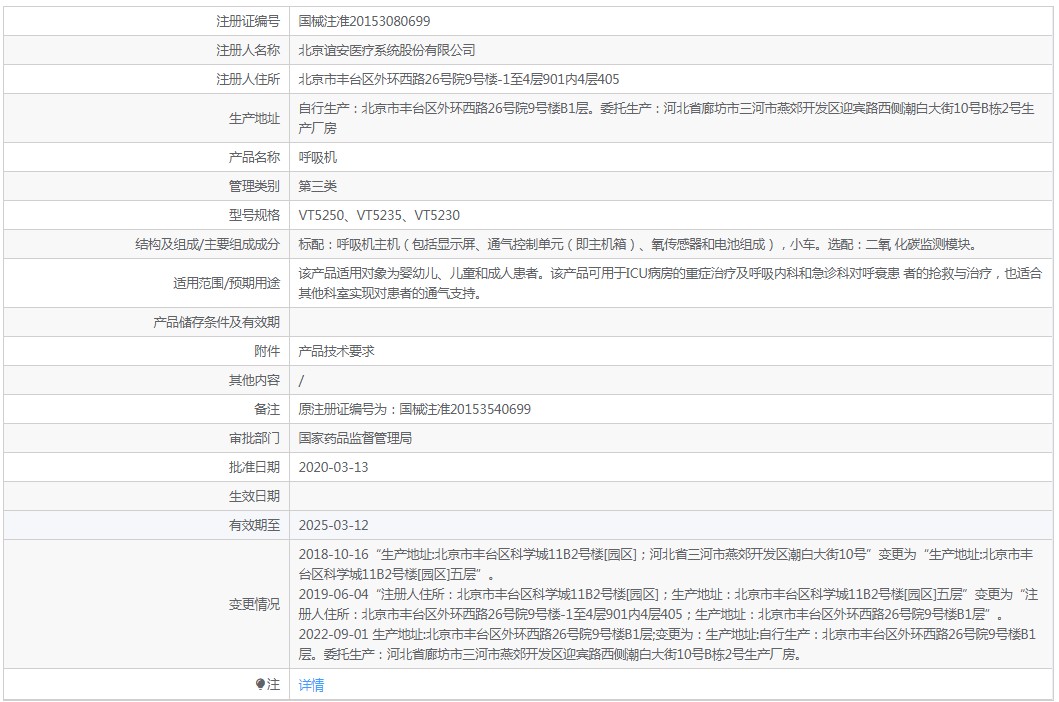Click the 适用范围/预期用途 label
The width and height of the screenshot is (1059, 702).
coord(226,283)
